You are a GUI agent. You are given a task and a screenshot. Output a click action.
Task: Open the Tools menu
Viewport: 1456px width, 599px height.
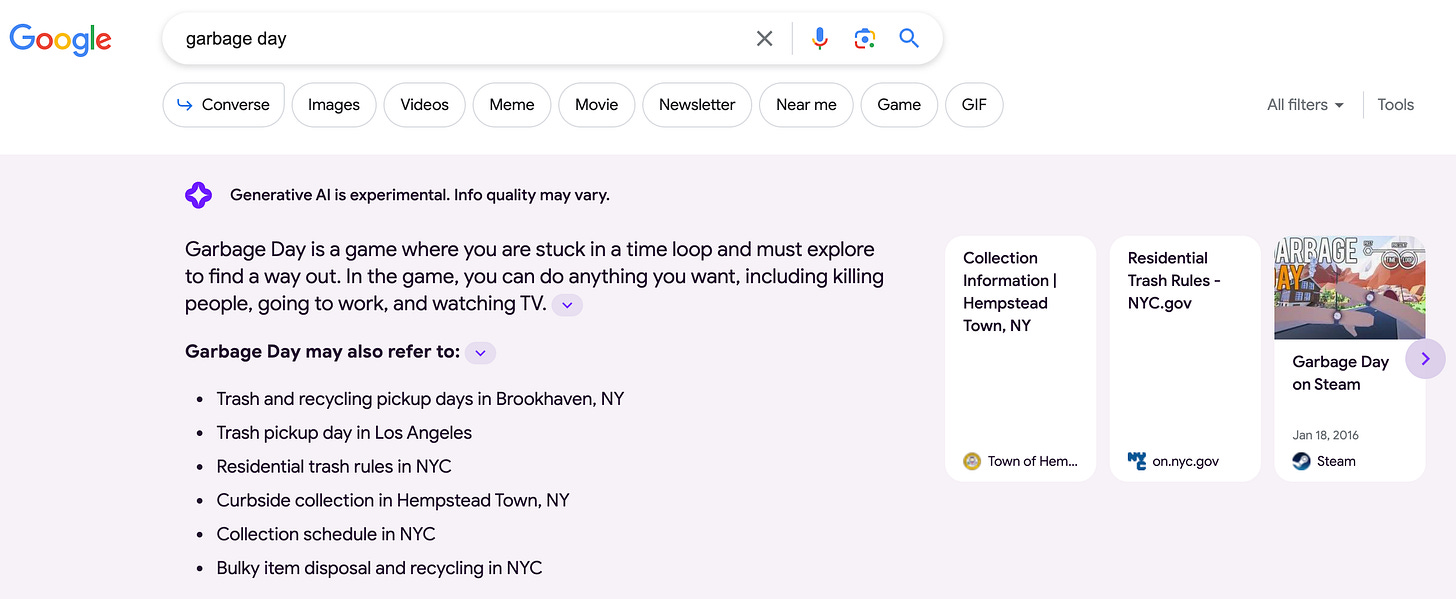click(1396, 105)
